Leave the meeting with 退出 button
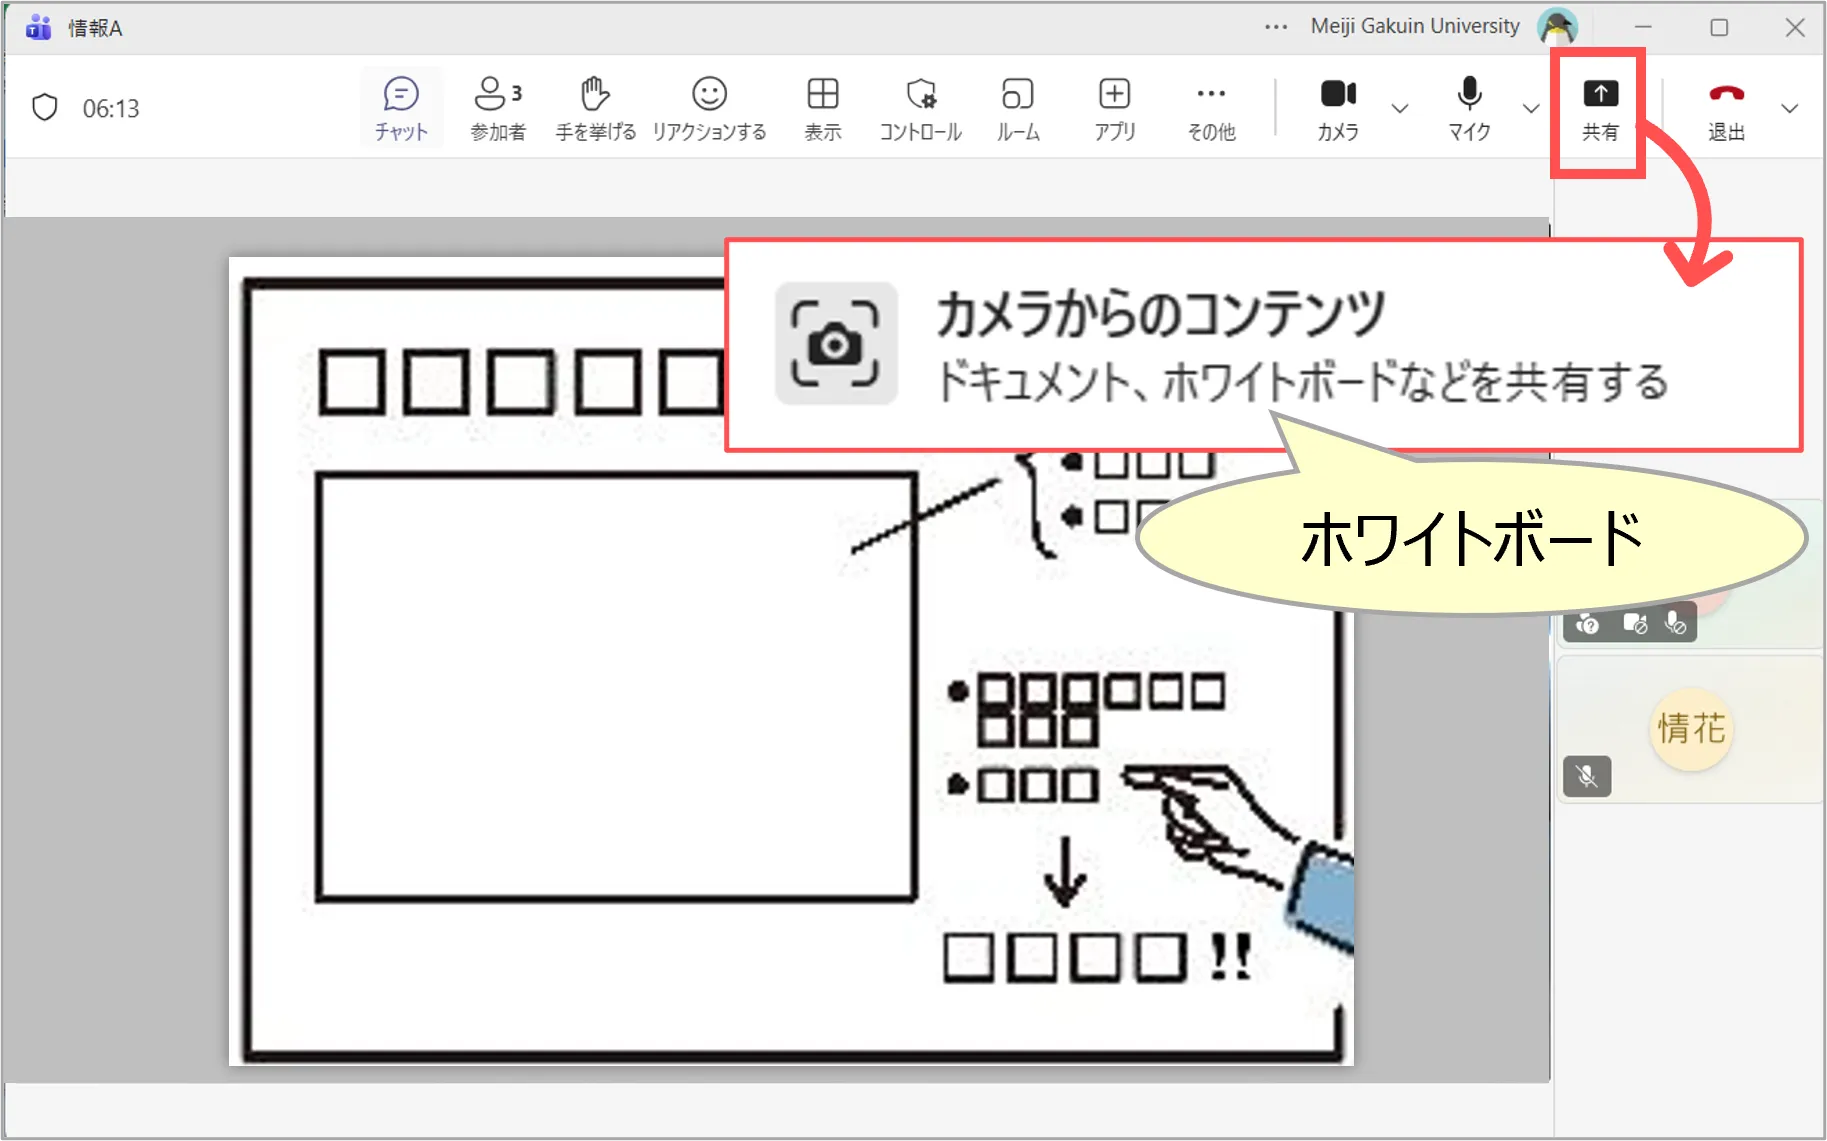Viewport: 1827px width, 1141px height. pyautogui.click(x=1726, y=108)
